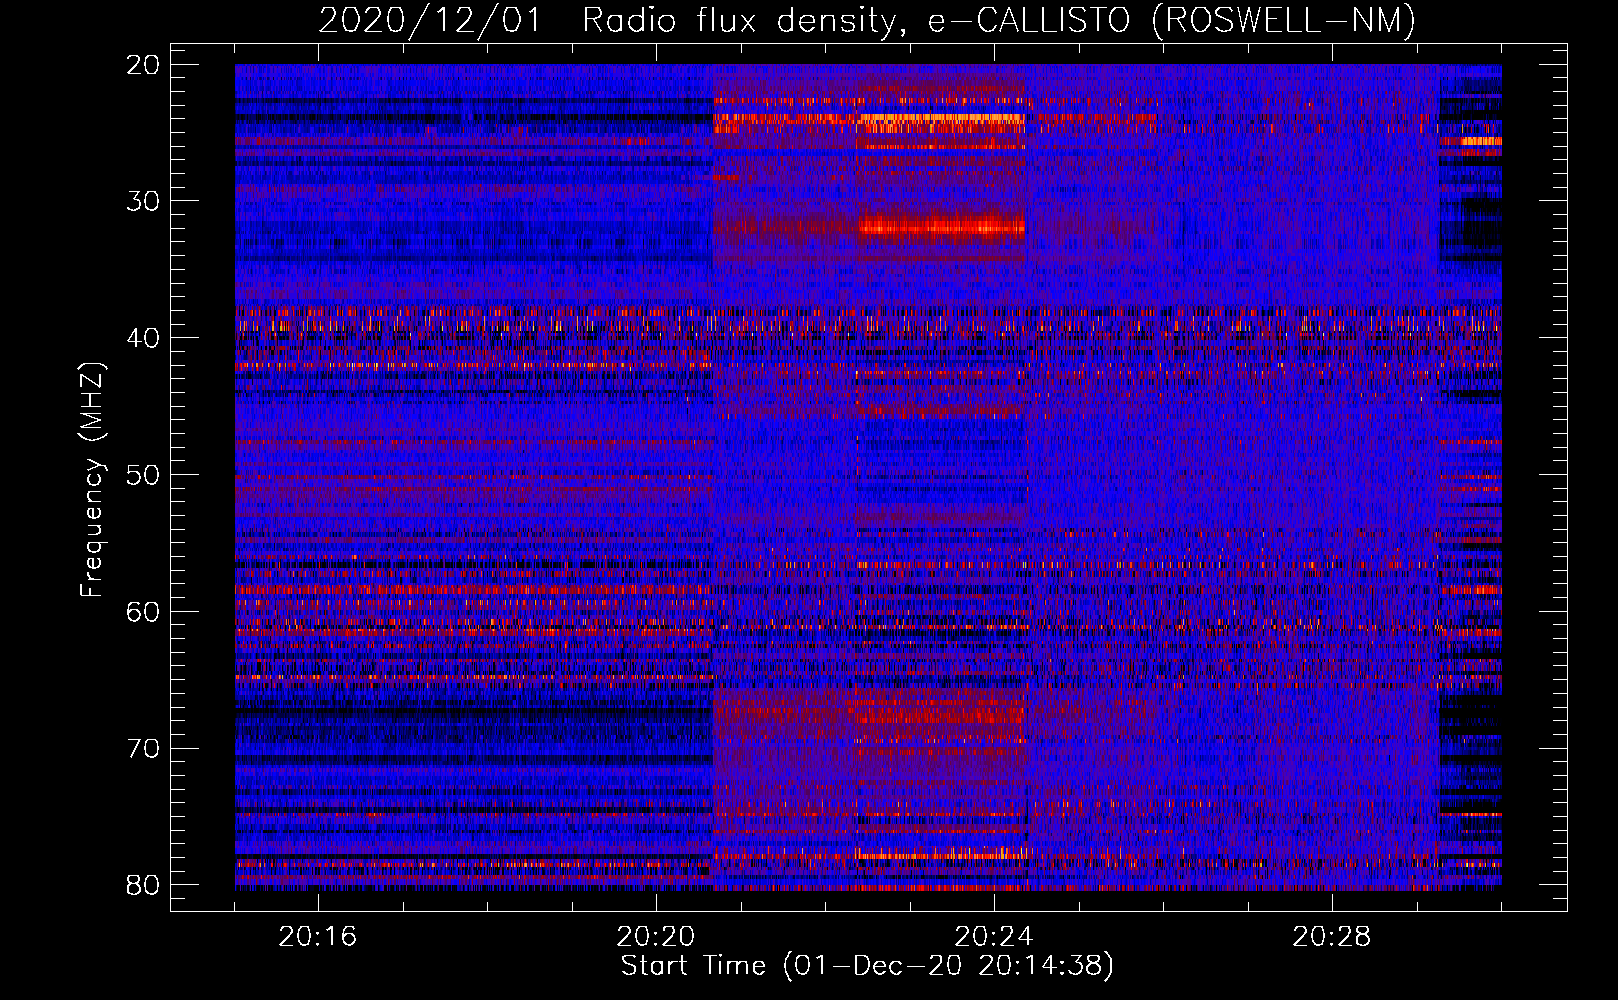Click the 'Start Time (01-Dec-20 20:14:38)' axis label
1618x1000 pixels.
[867, 966]
